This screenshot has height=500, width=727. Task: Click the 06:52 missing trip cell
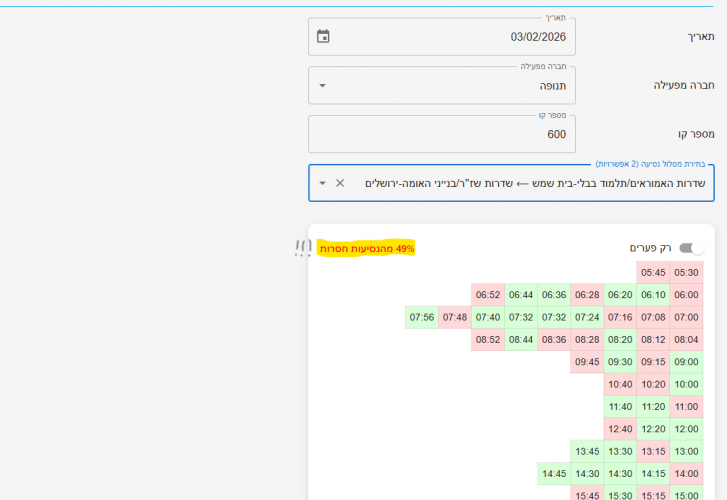tap(488, 295)
